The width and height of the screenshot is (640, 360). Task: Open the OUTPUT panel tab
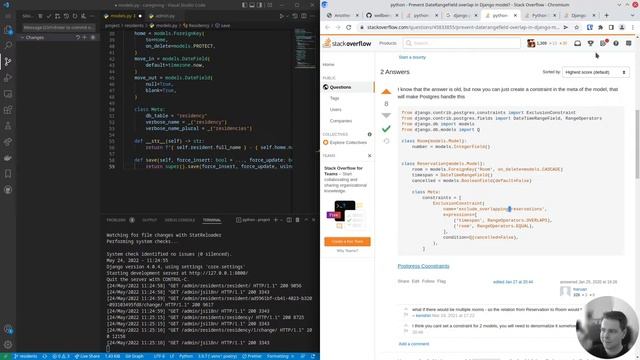(x=149, y=220)
